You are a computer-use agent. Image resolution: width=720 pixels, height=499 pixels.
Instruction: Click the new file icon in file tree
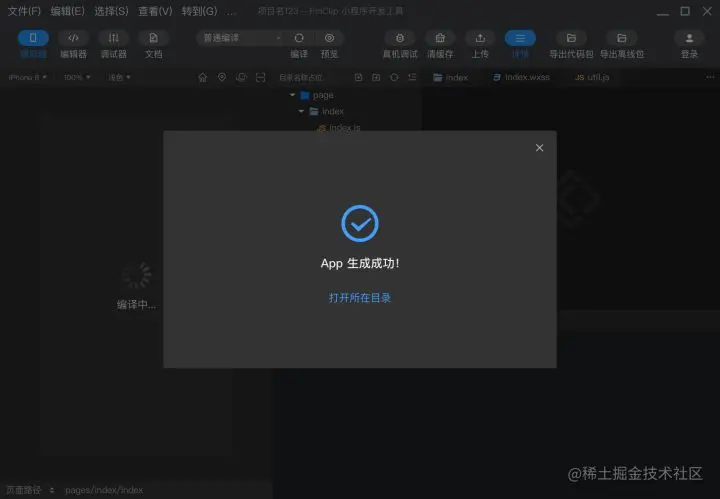pyautogui.click(x=359, y=77)
